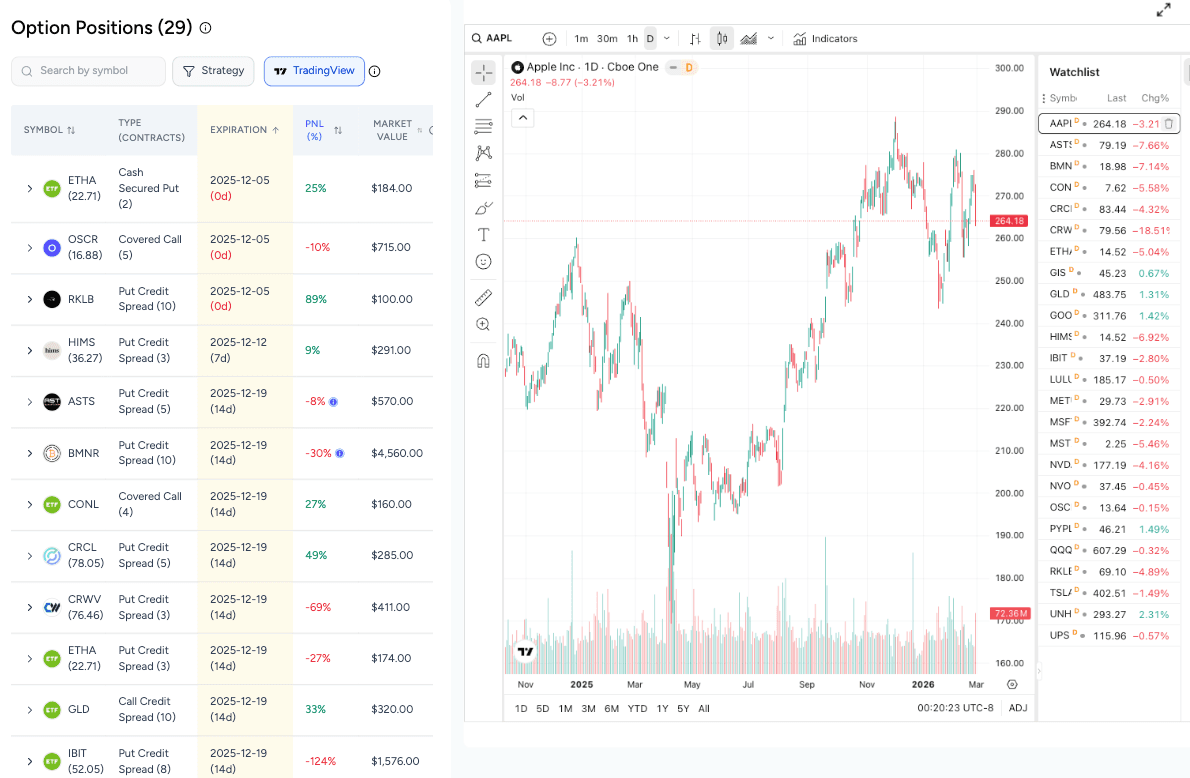The width and height of the screenshot is (1190, 778).
Task: Click the TradingView filter button
Action: (314, 71)
